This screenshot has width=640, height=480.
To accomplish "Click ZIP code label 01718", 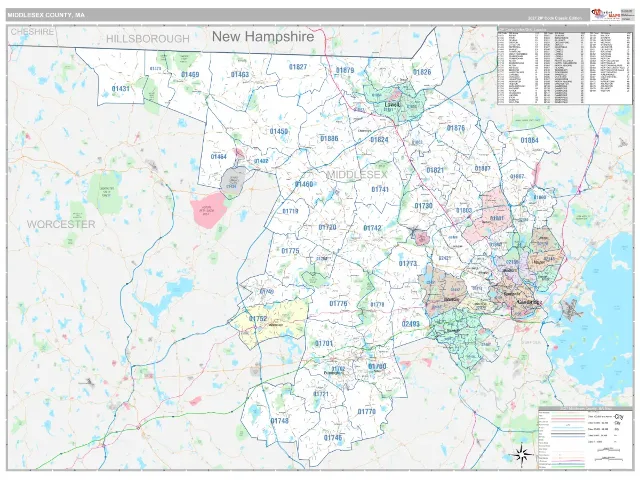I will [290, 211].
